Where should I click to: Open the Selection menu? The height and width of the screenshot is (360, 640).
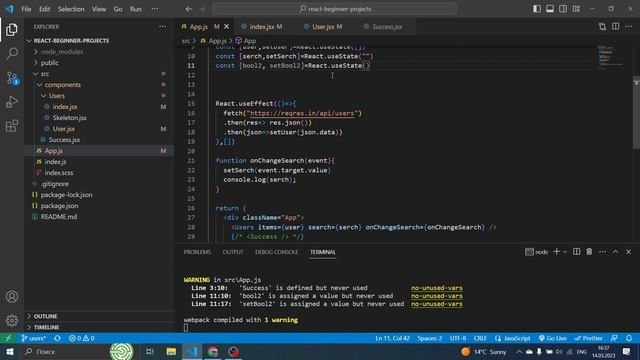(x=71, y=9)
